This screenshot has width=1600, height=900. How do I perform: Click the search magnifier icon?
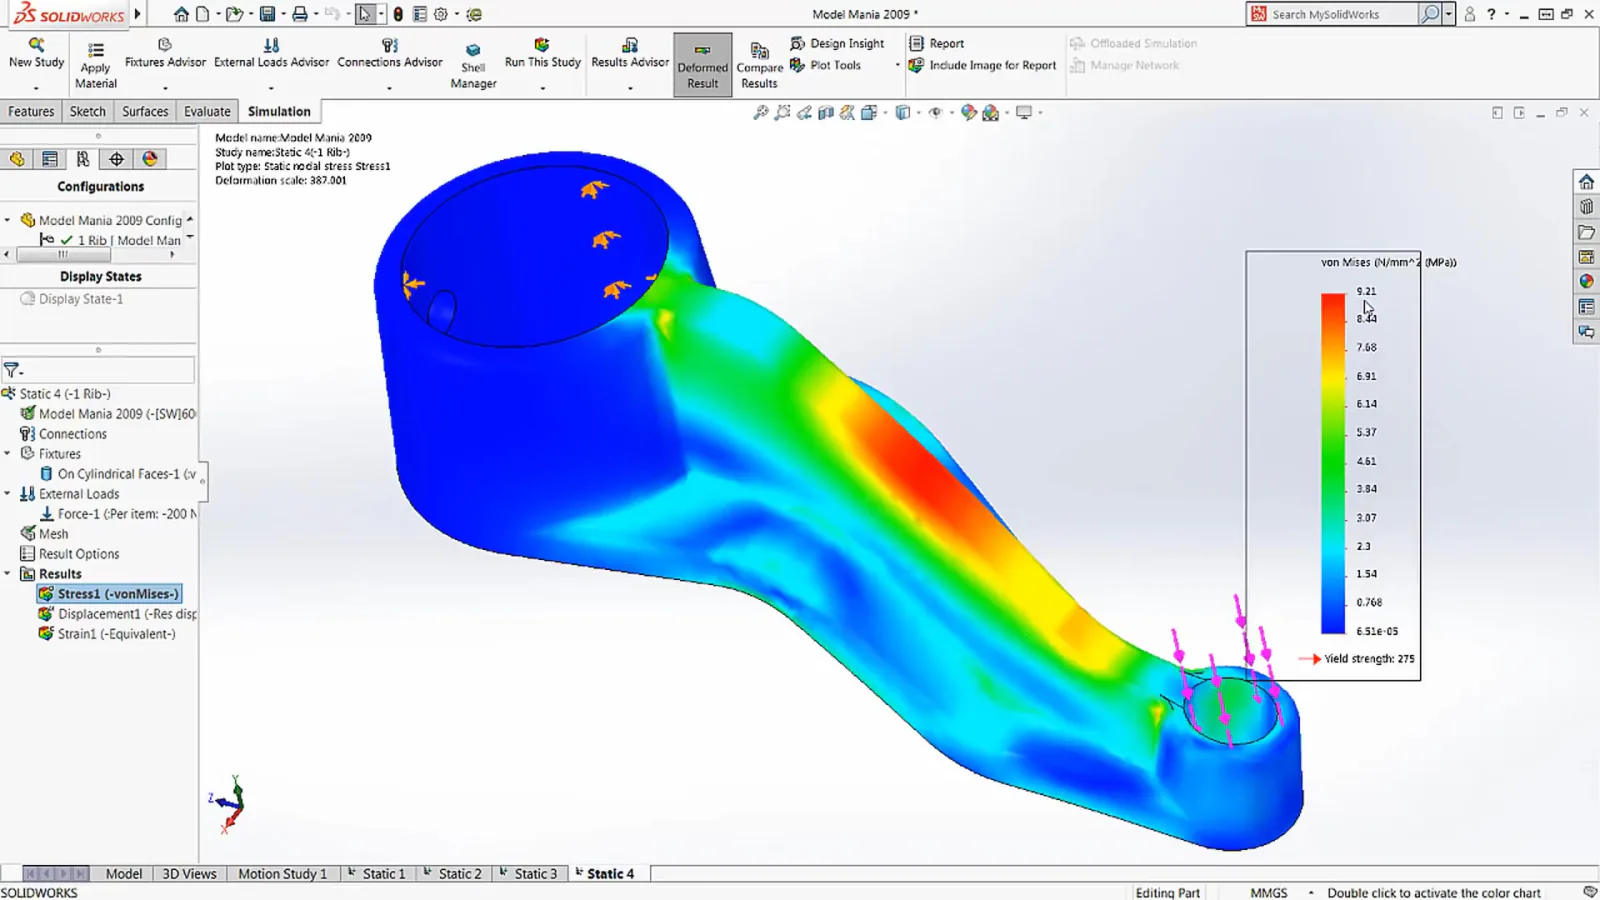1431,14
